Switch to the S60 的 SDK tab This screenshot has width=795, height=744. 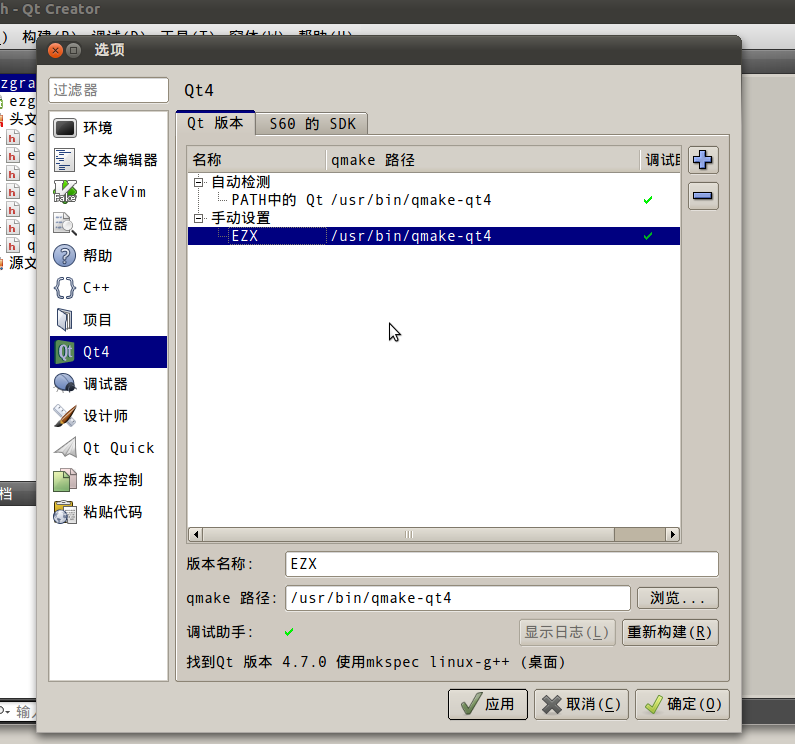312,124
